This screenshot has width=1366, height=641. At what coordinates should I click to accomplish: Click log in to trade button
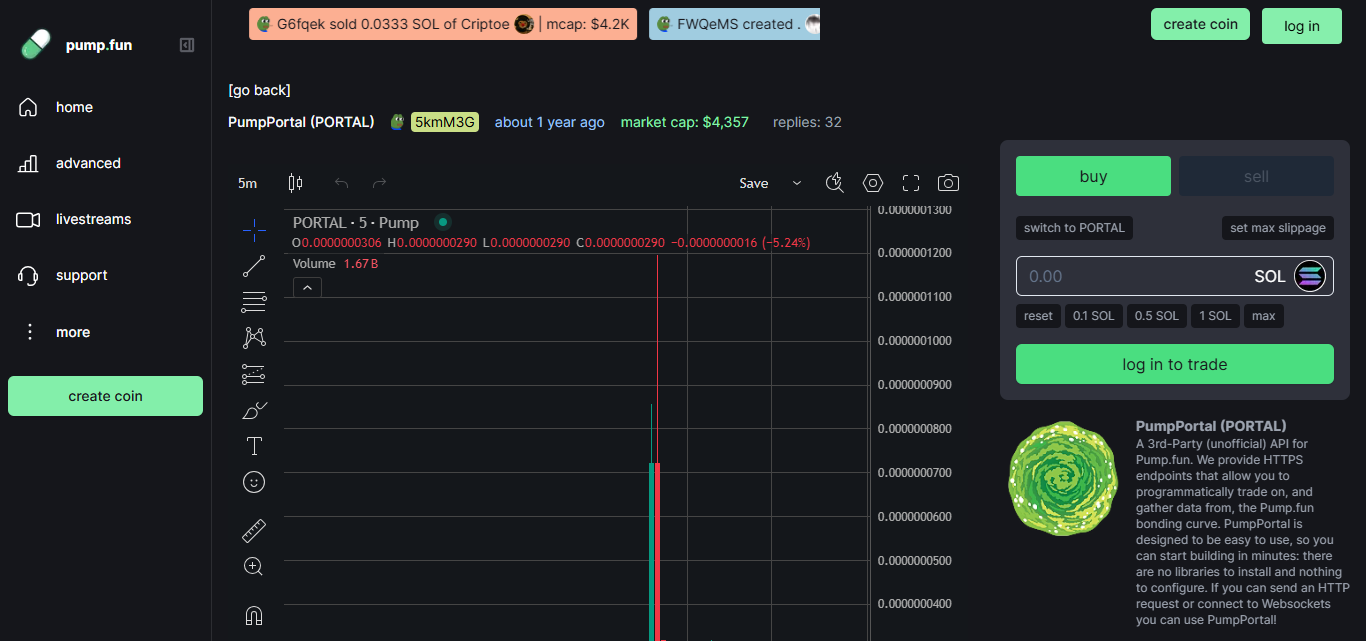(x=1175, y=364)
